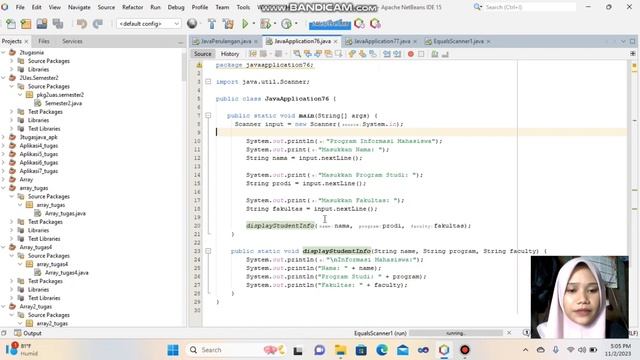
Task: Select Semester2.java in Projects tree
Action: coord(63,103)
